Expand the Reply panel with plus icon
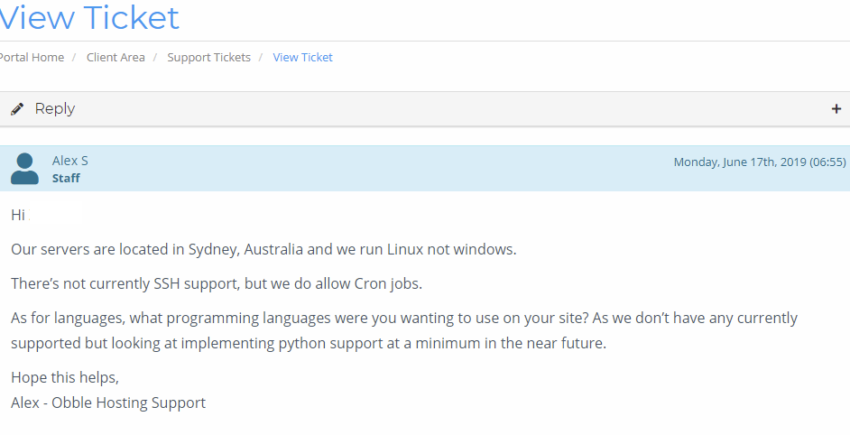 tap(836, 109)
